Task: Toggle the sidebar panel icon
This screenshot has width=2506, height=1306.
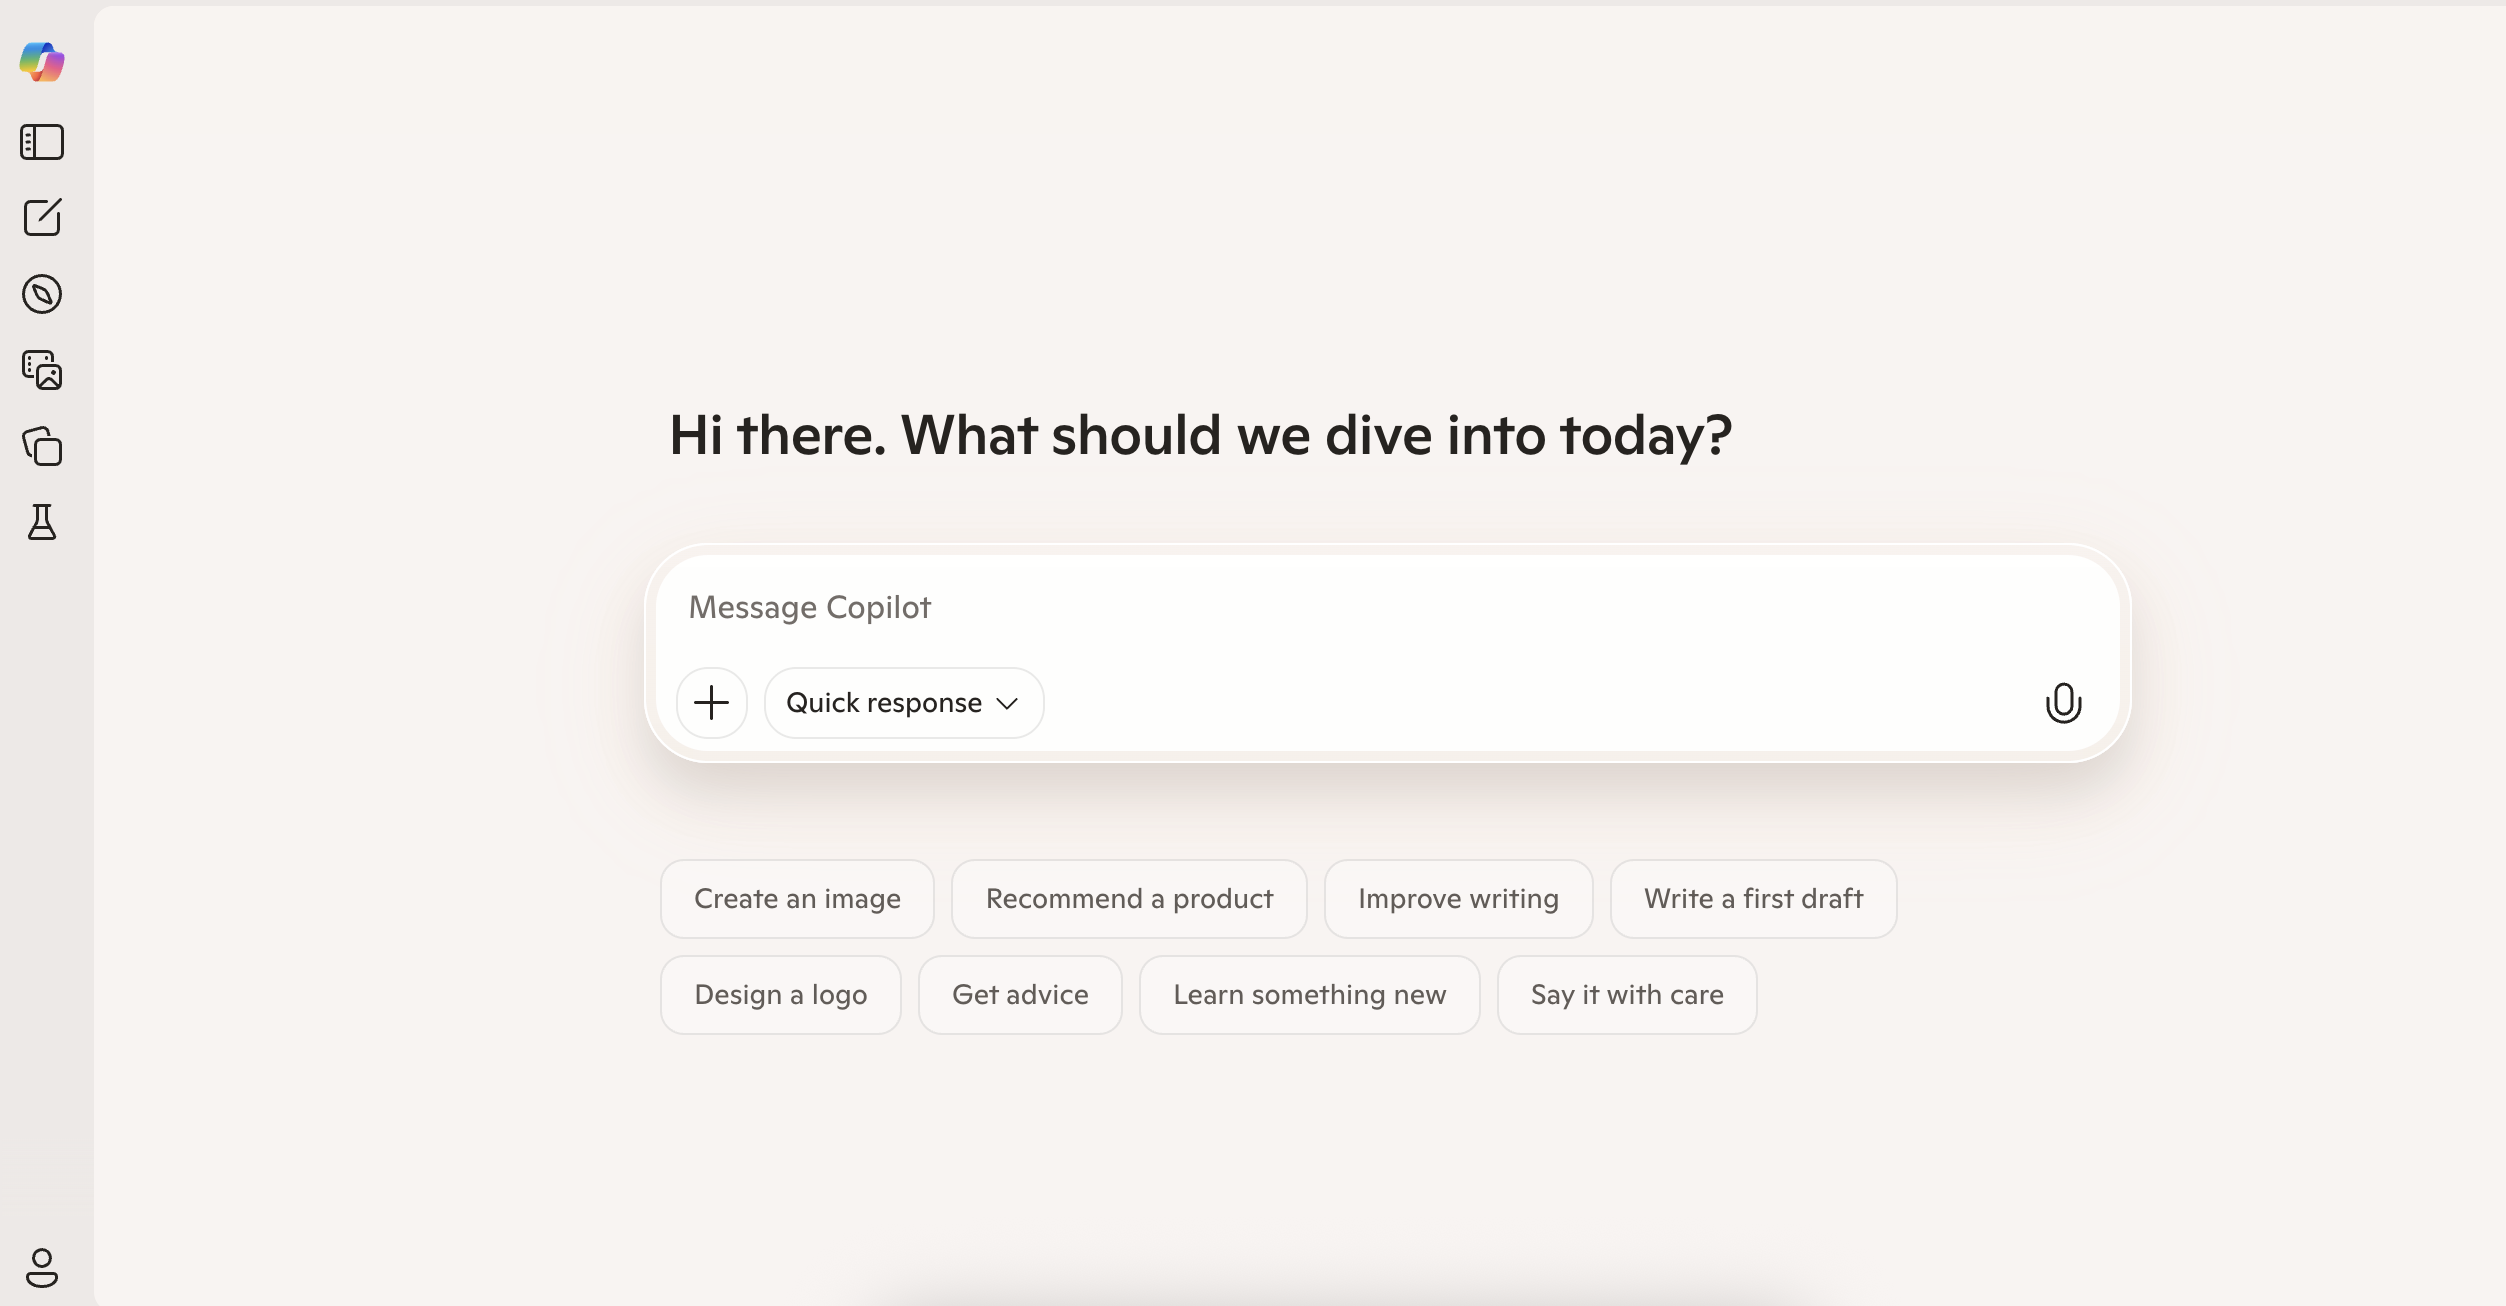Action: [42, 142]
